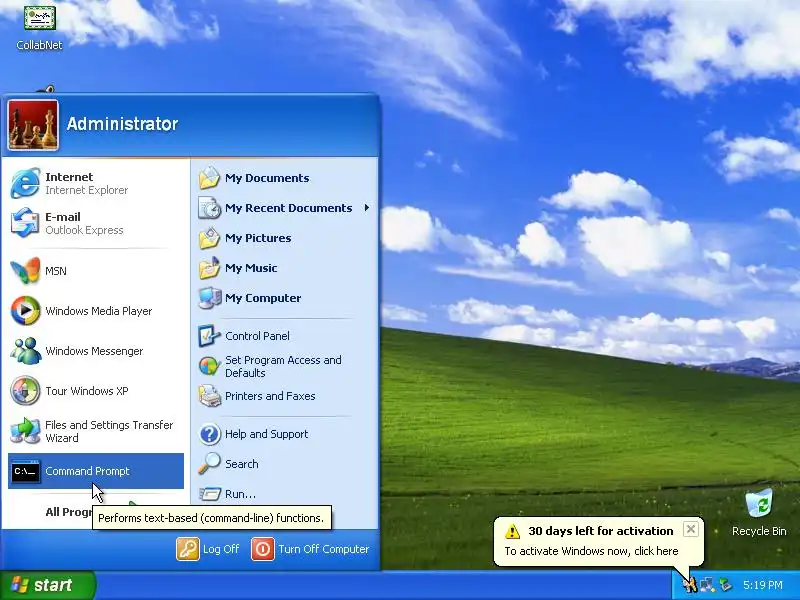Image resolution: width=800 pixels, height=600 pixels.
Task: Click the Administrator chess user picture
Action: pyautogui.click(x=33, y=125)
